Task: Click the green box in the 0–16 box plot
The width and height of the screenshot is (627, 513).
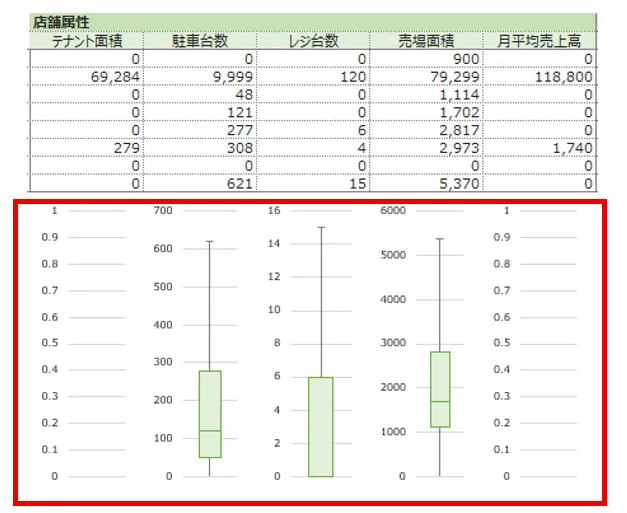Action: 322,426
